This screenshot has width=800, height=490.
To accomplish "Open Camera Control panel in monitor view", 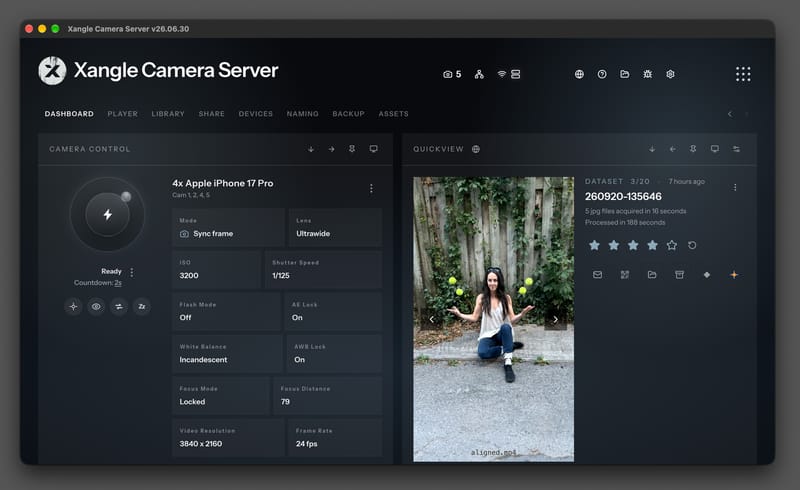I will [x=373, y=149].
